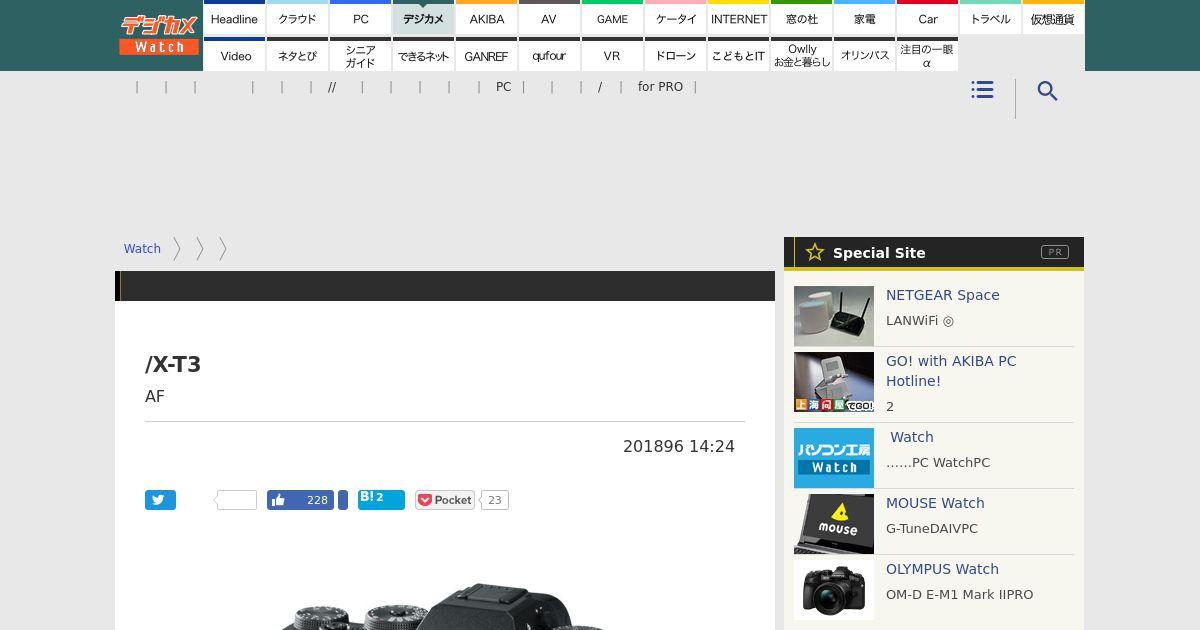Open the ドローン tab
The width and height of the screenshot is (1200, 630).
[675, 55]
